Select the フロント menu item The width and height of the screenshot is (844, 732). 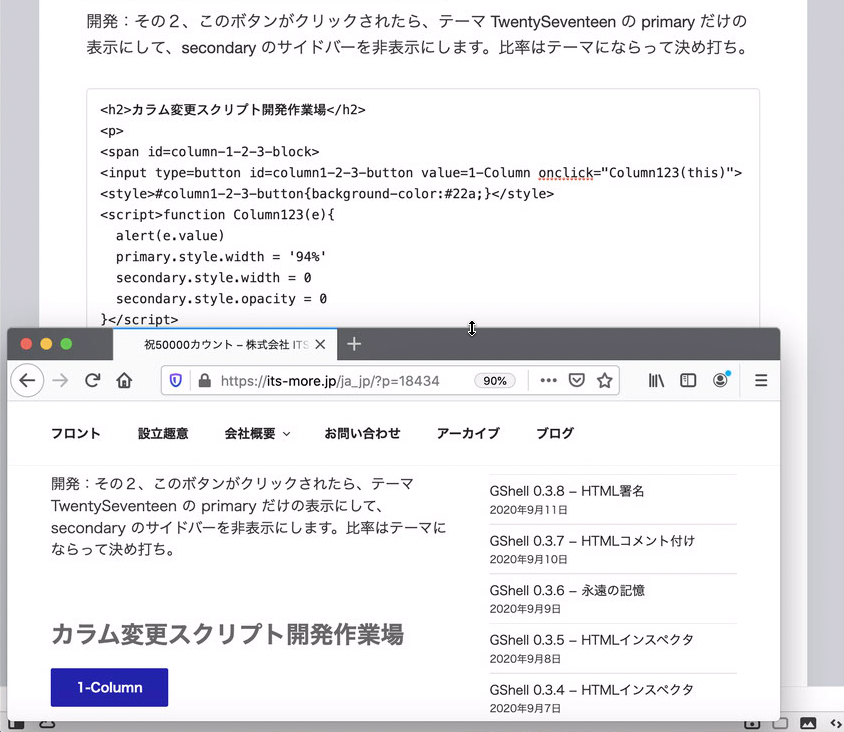coord(76,433)
